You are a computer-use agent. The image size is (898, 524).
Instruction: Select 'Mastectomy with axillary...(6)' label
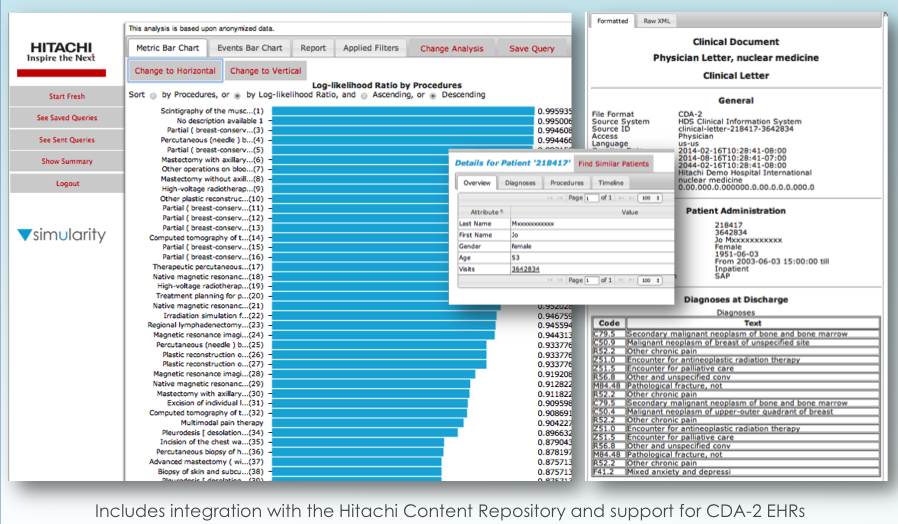tap(212, 160)
